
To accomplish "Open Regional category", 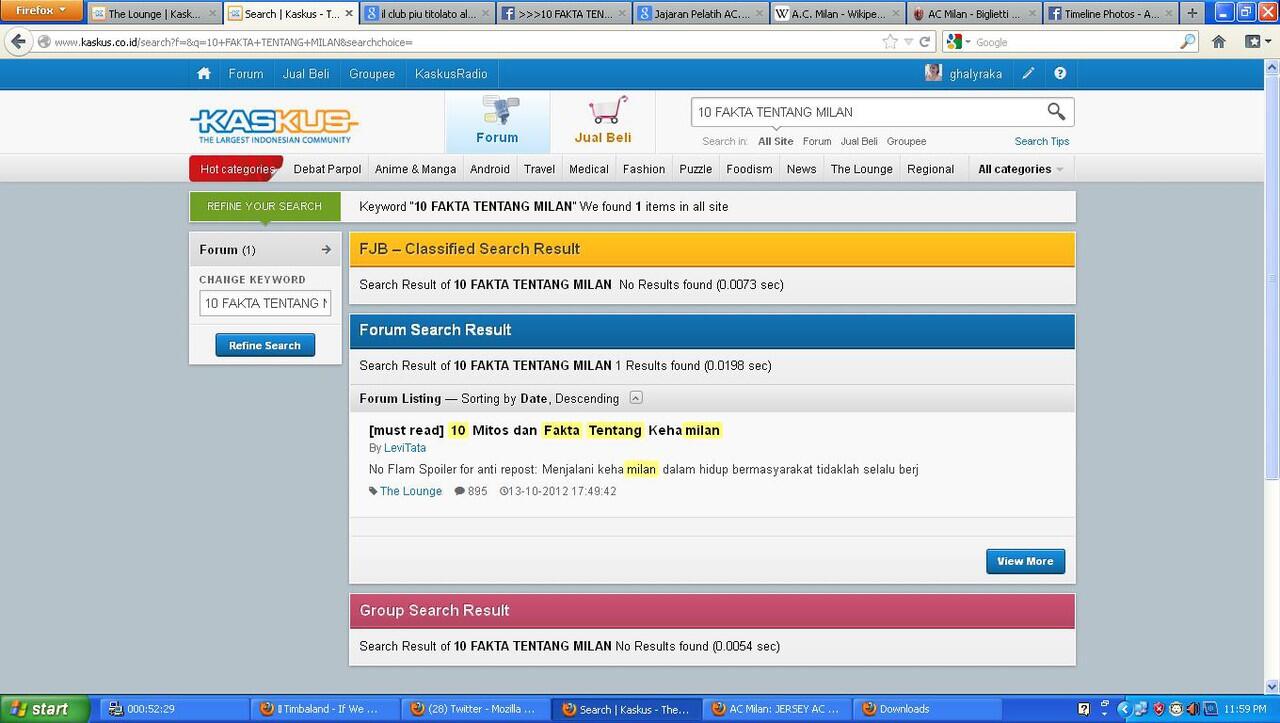I will coord(931,169).
